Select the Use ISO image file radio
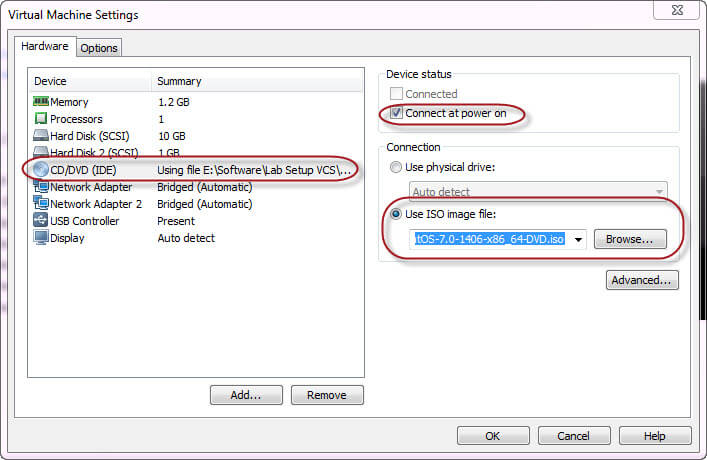The width and height of the screenshot is (707, 460). pos(395,214)
